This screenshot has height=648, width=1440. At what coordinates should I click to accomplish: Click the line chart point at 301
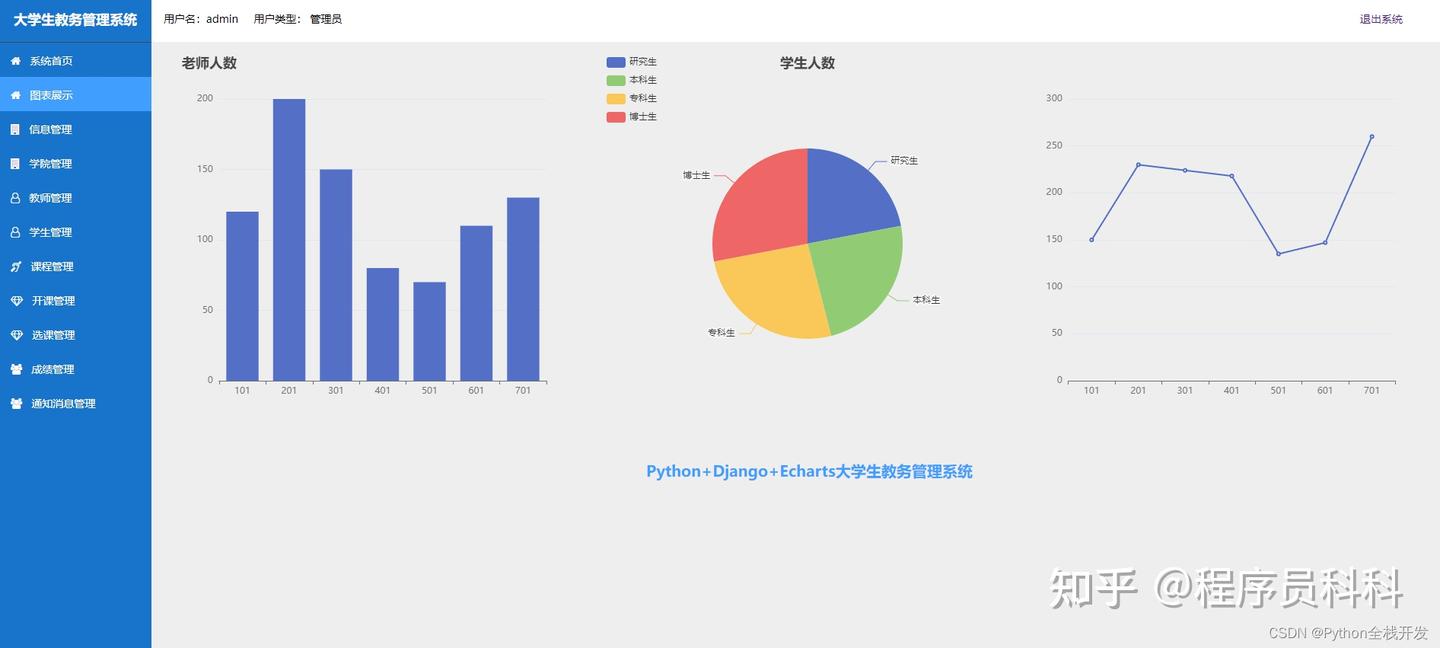click(1185, 170)
